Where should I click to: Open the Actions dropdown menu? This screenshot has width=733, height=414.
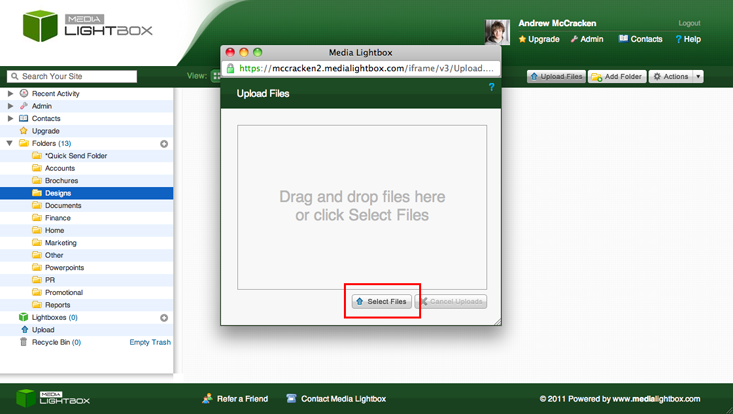pyautogui.click(x=676, y=77)
